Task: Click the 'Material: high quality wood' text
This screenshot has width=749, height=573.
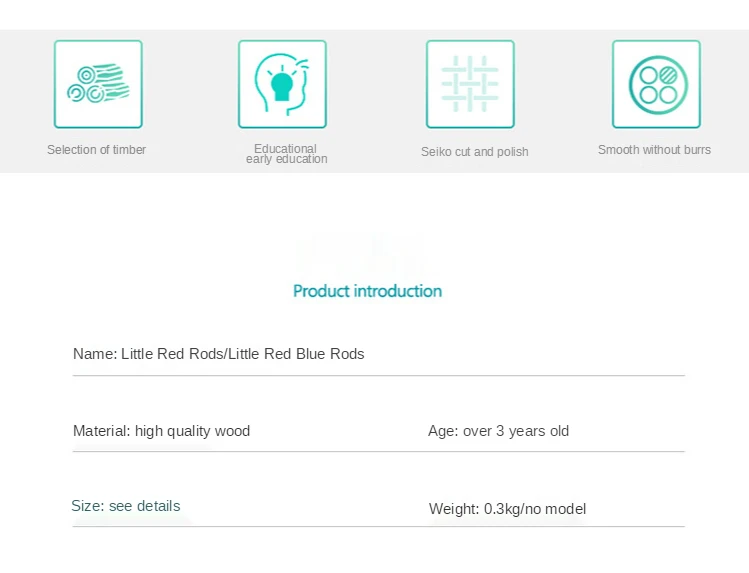Action: pos(161,431)
